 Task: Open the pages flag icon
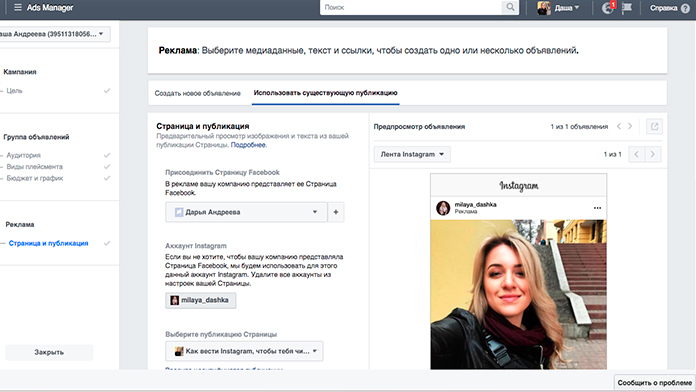[x=627, y=8]
